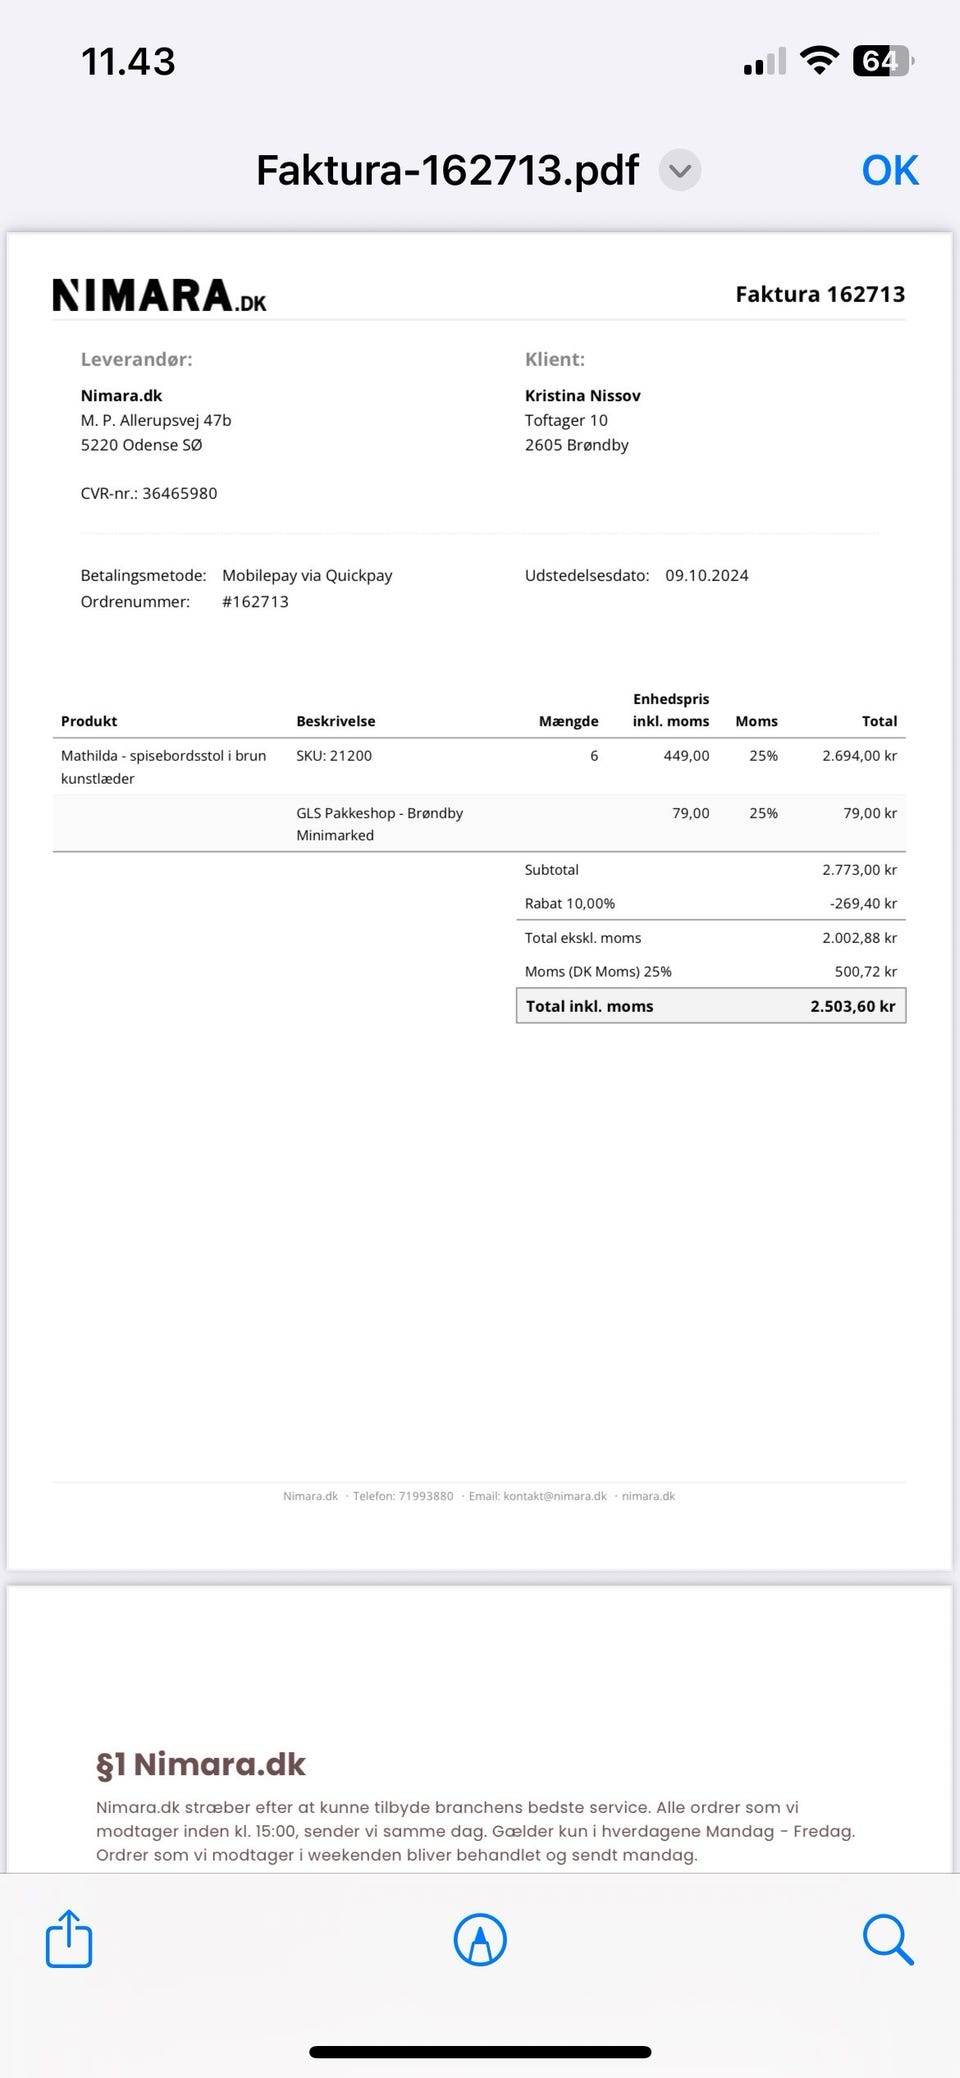Image resolution: width=960 pixels, height=2078 pixels.
Task: Tap the Wi-Fi status icon
Action: pyautogui.click(x=820, y=61)
